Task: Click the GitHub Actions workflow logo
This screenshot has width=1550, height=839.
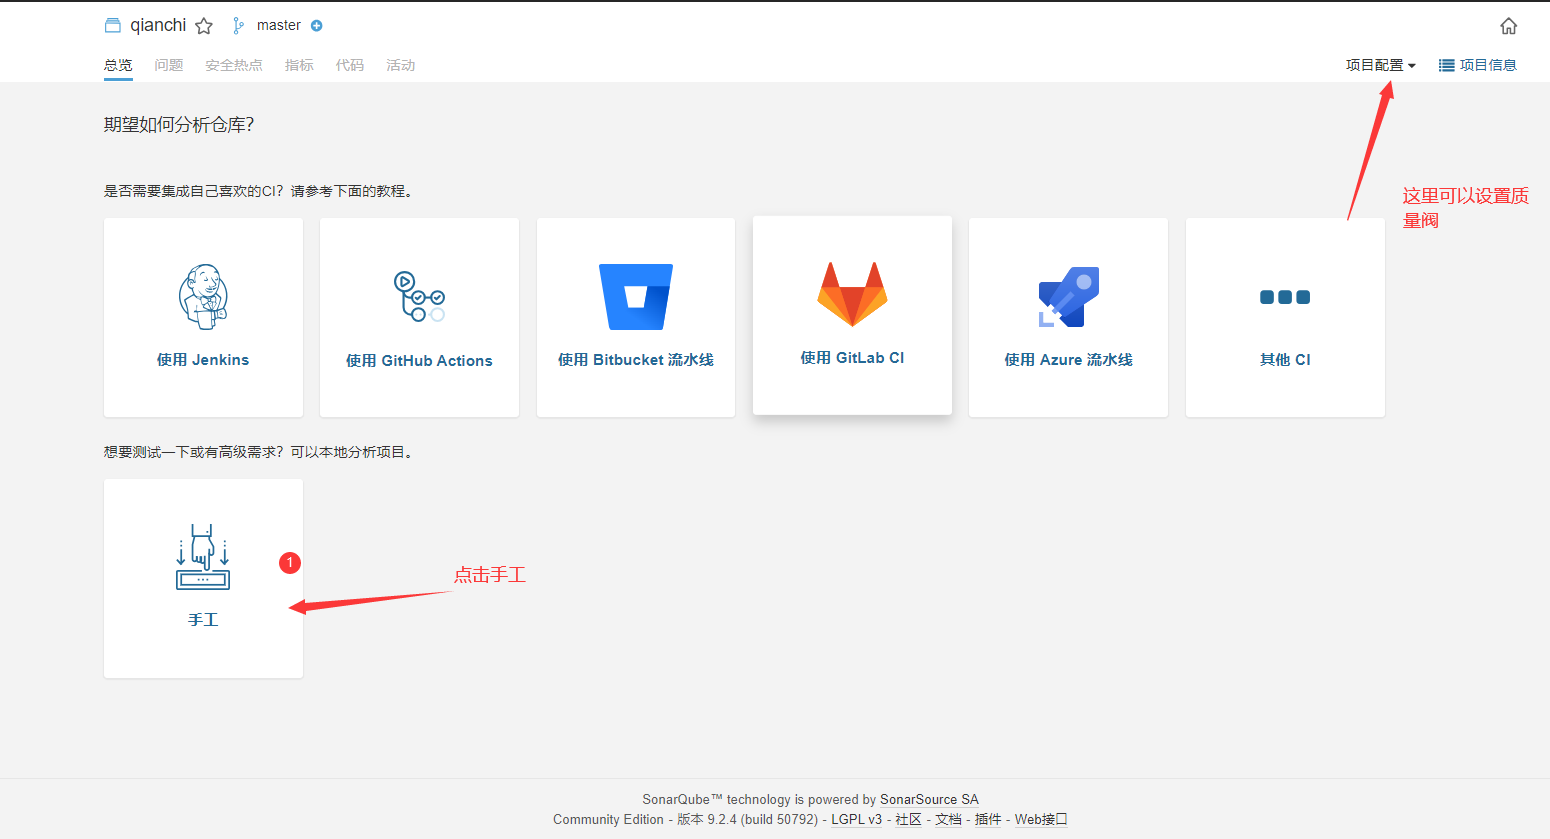Action: 419,296
